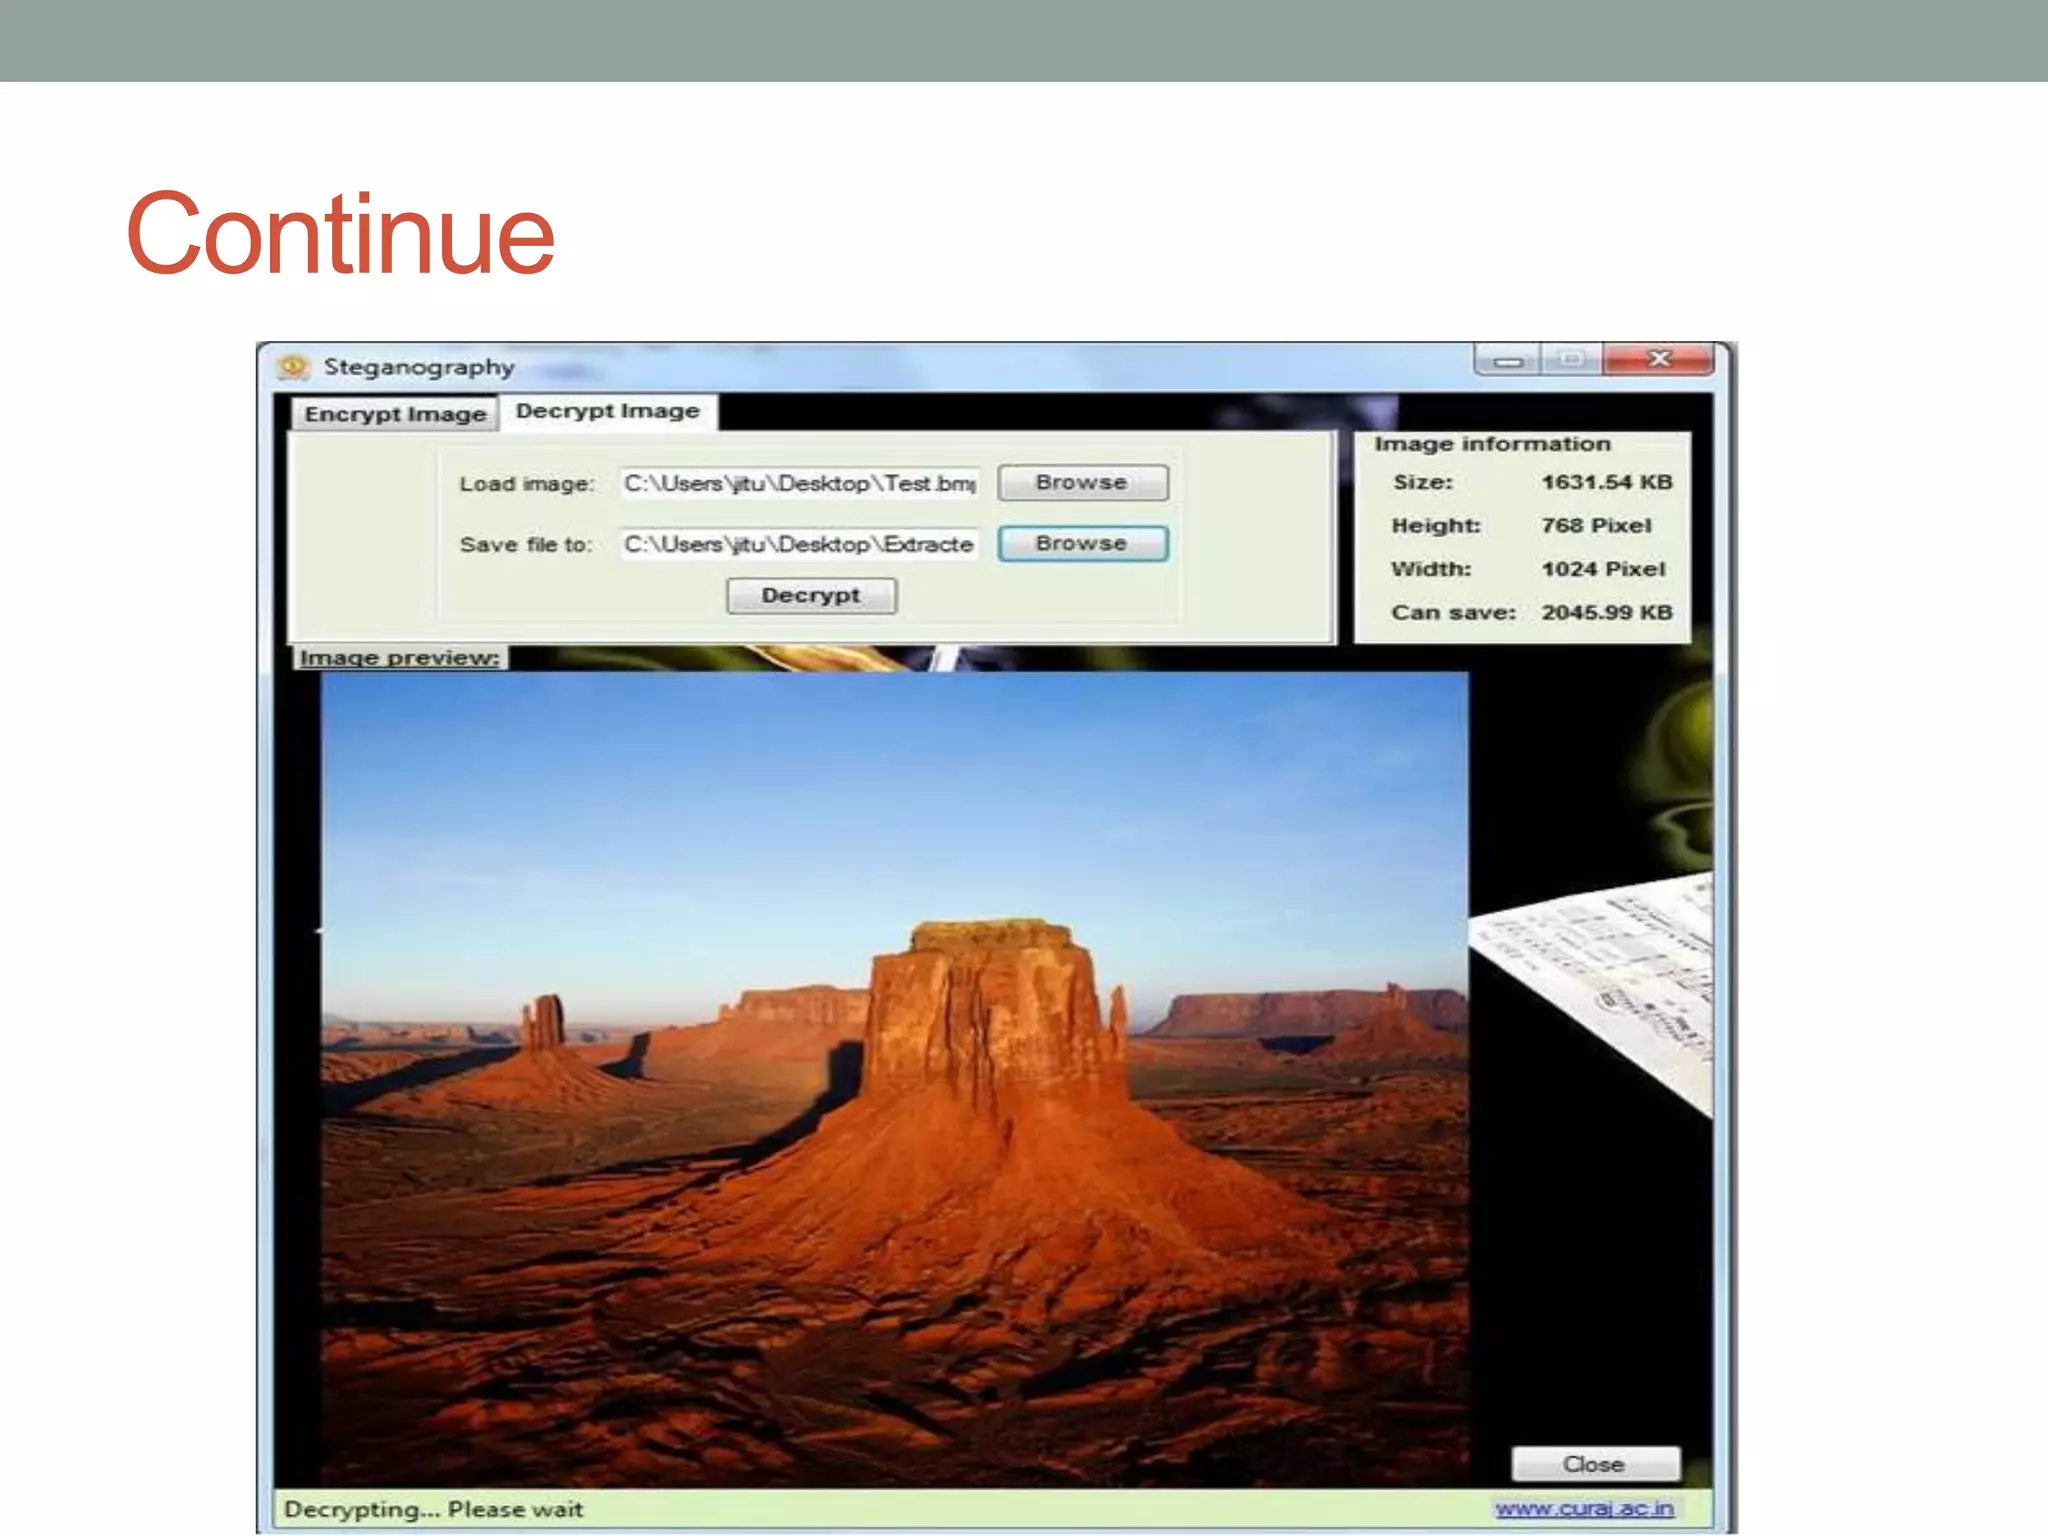Click the Continue slide title
2048x1536 pixels.
tap(340, 234)
